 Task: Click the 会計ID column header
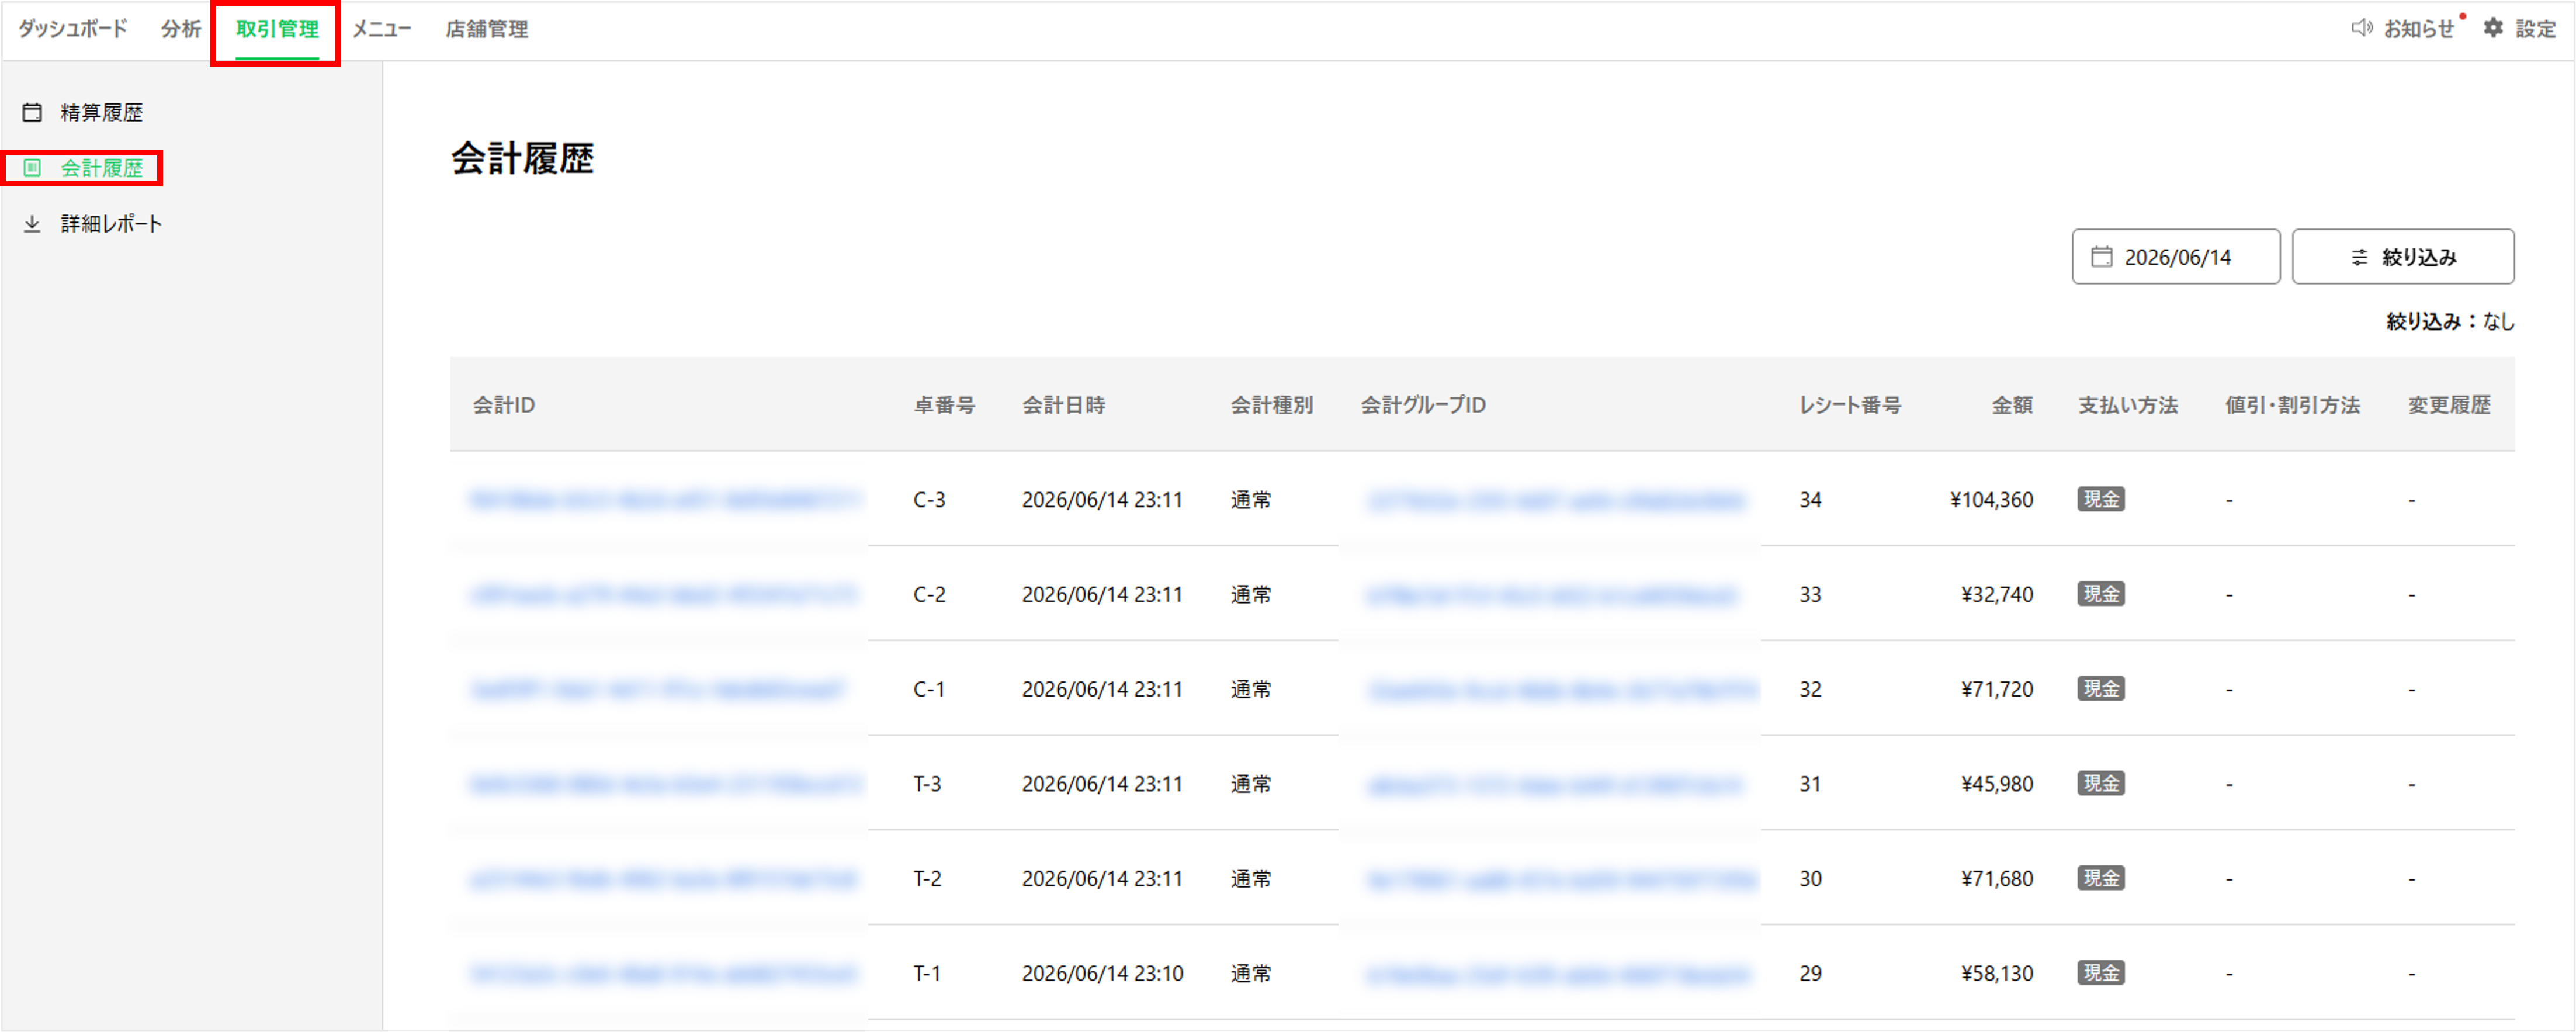tap(504, 405)
